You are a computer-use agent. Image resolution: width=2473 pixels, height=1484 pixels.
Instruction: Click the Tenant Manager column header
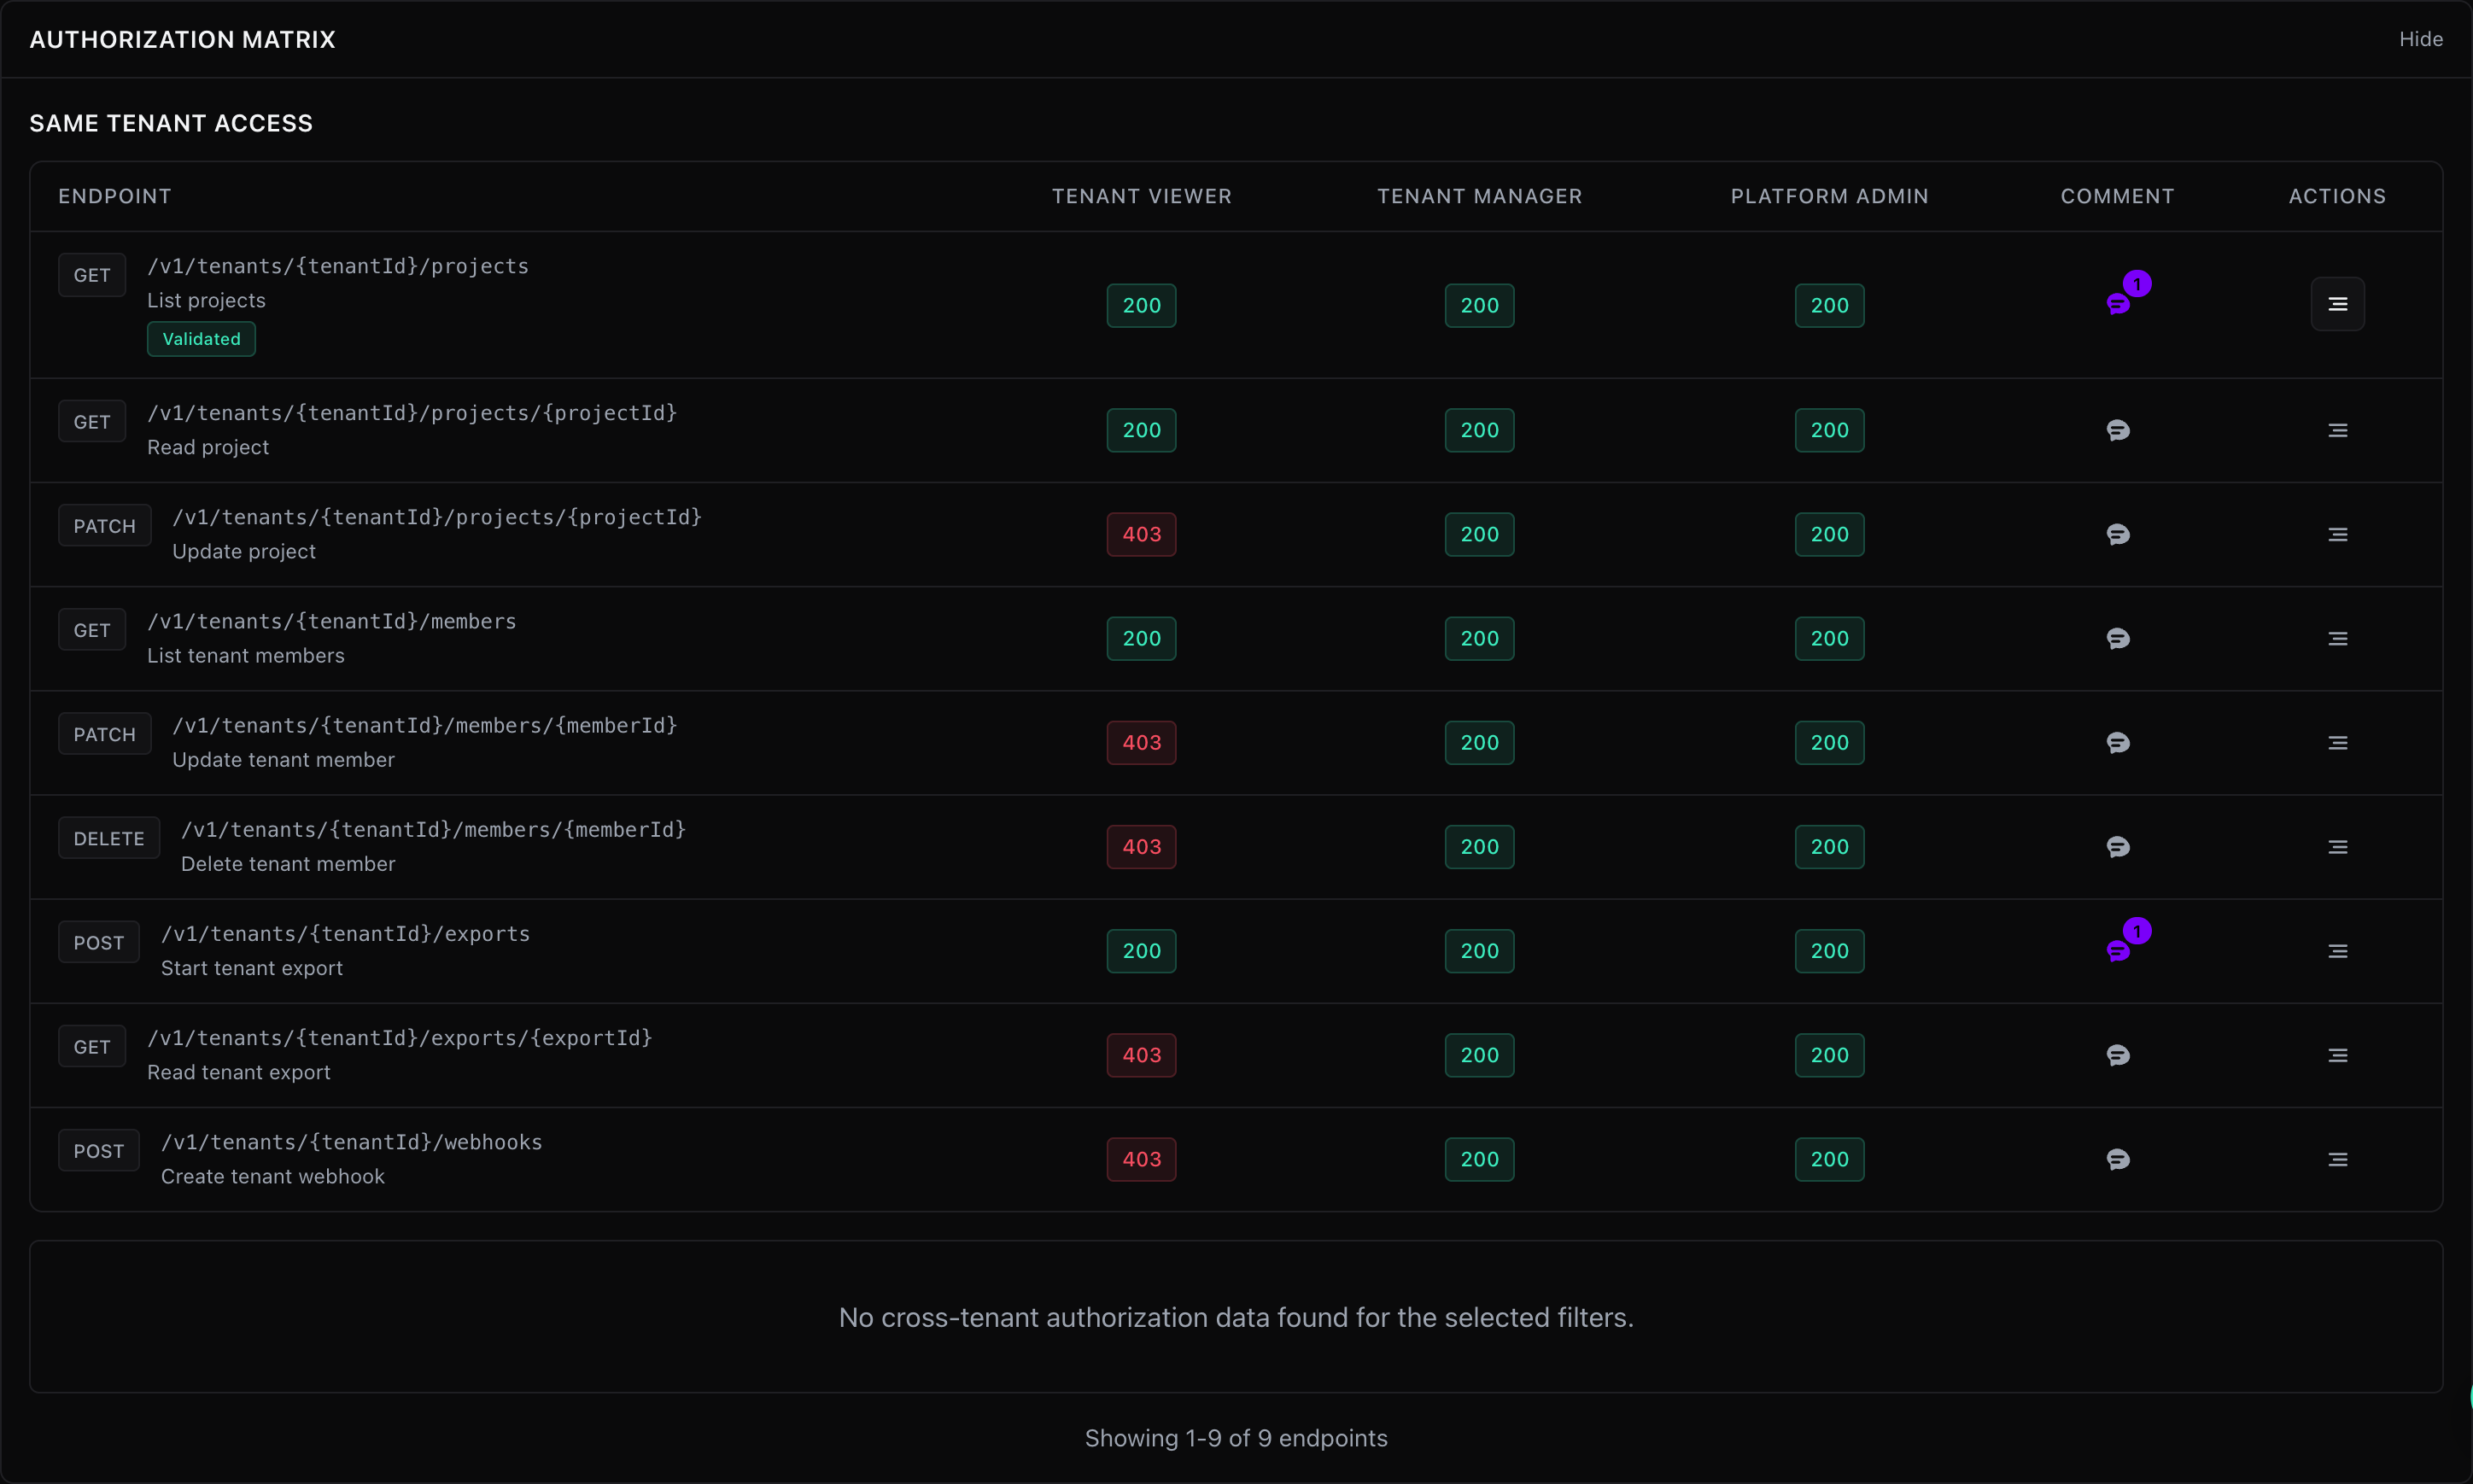1479,196
